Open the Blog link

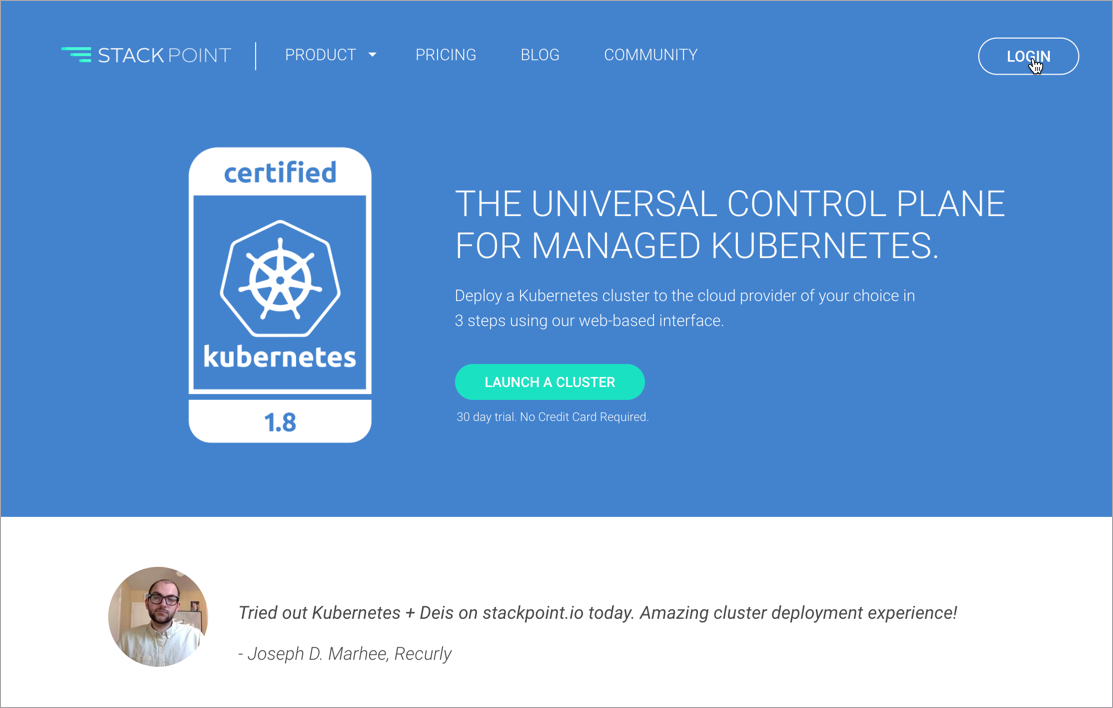[540, 55]
